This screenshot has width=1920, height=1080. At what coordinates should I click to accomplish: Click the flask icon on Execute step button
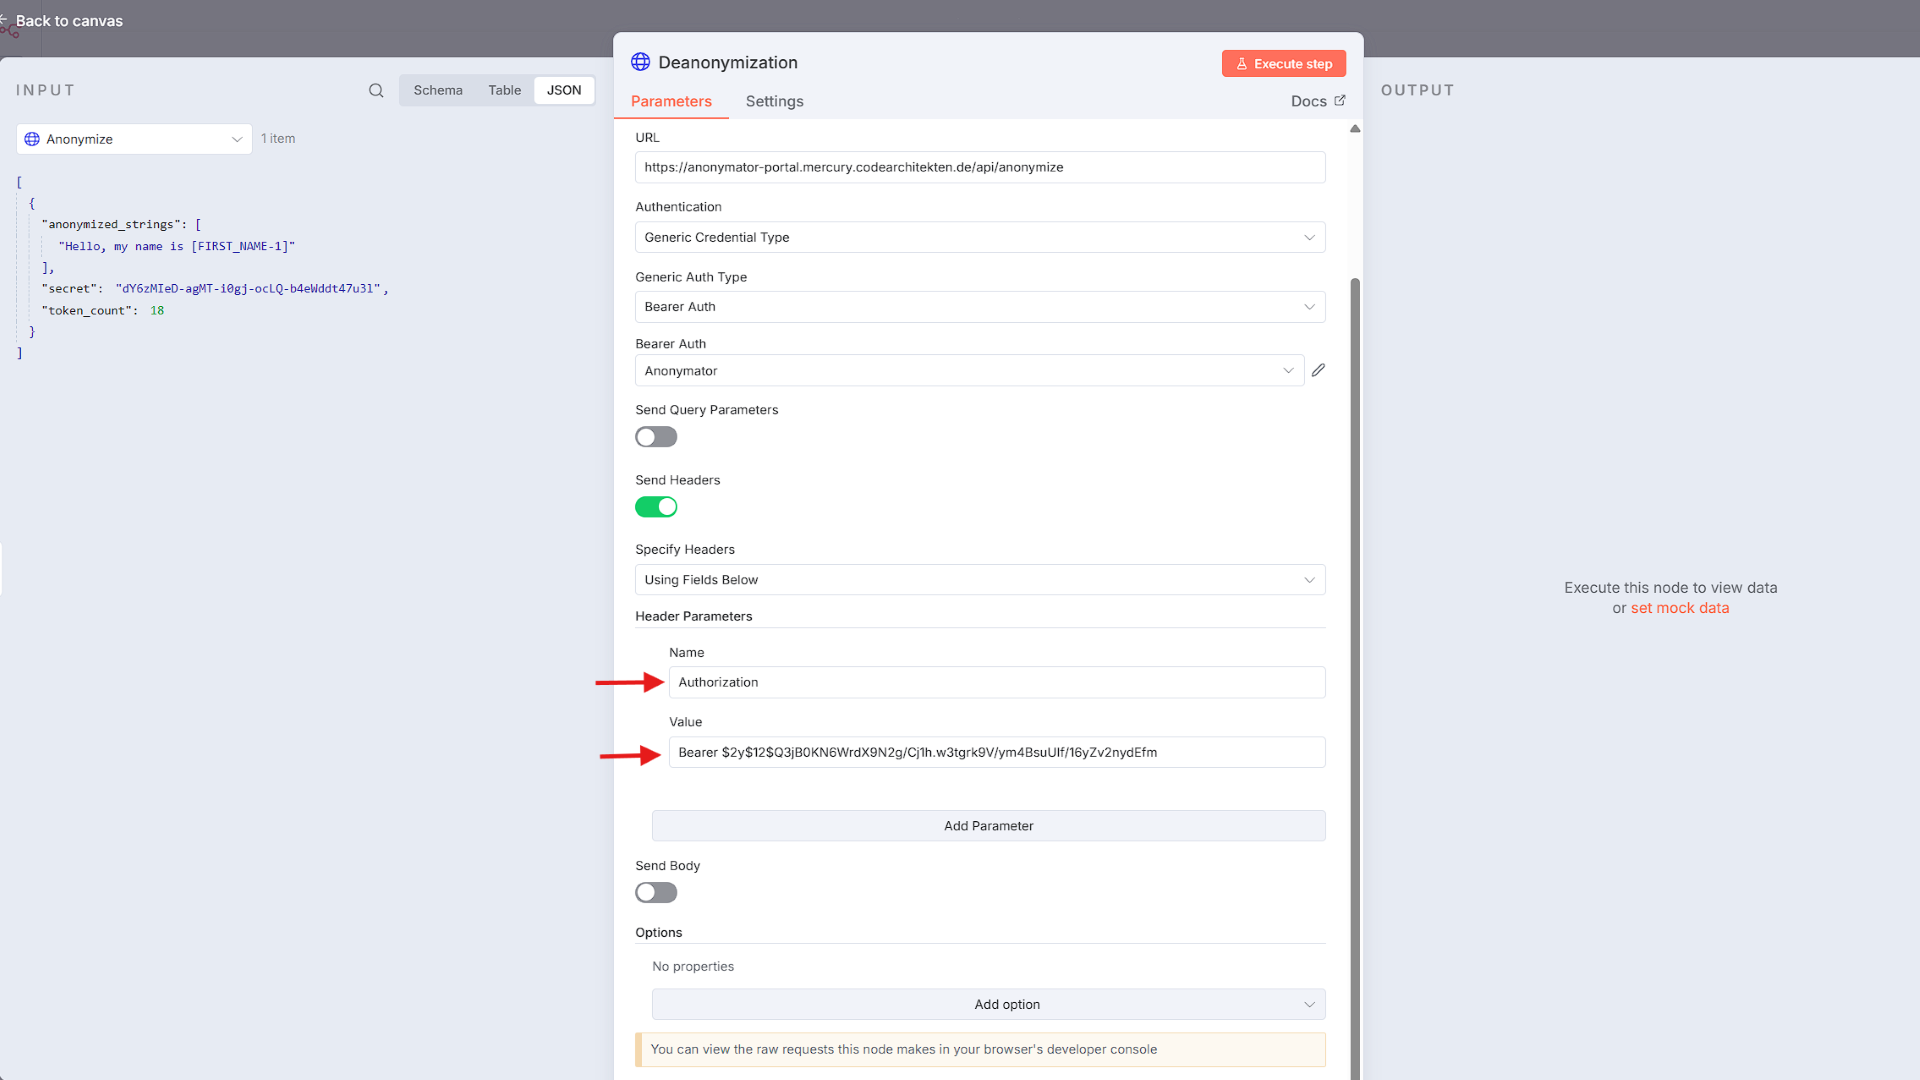coord(1242,63)
